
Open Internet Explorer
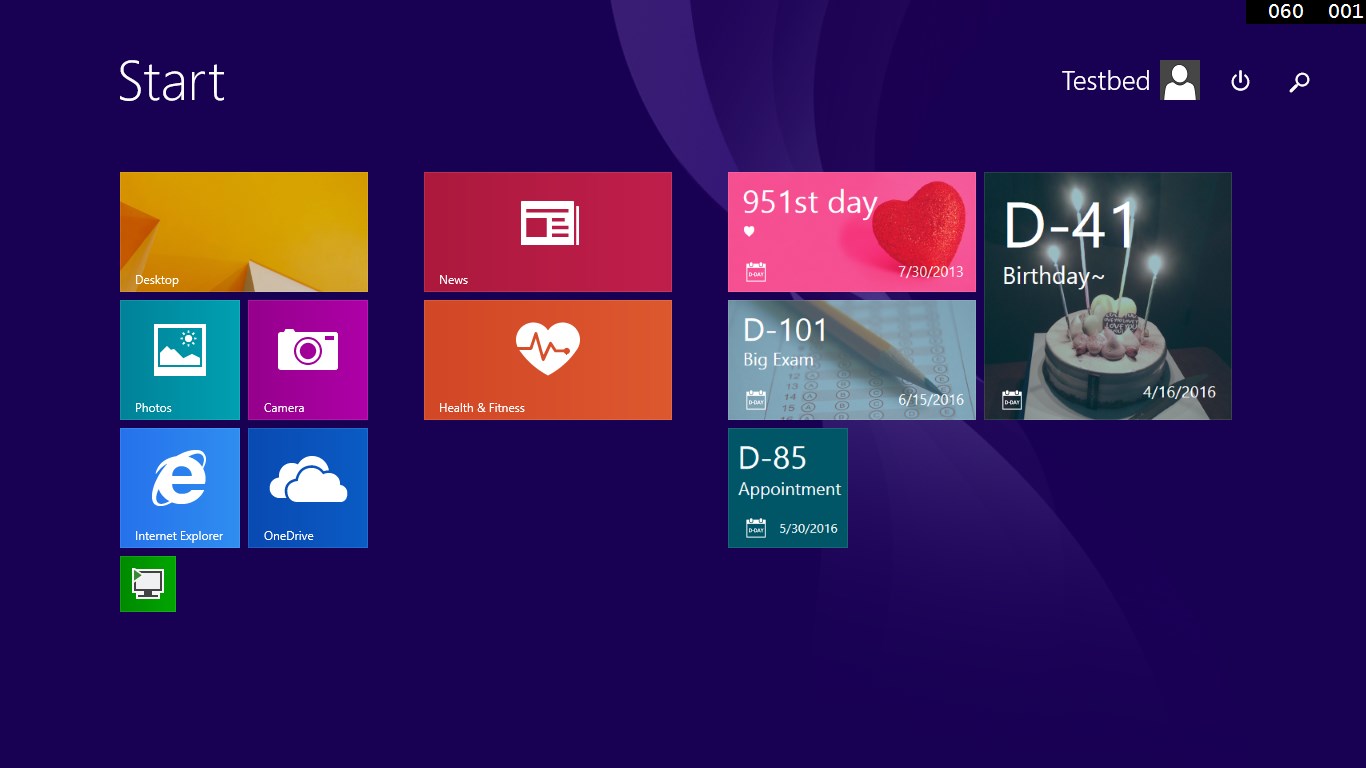(x=180, y=488)
